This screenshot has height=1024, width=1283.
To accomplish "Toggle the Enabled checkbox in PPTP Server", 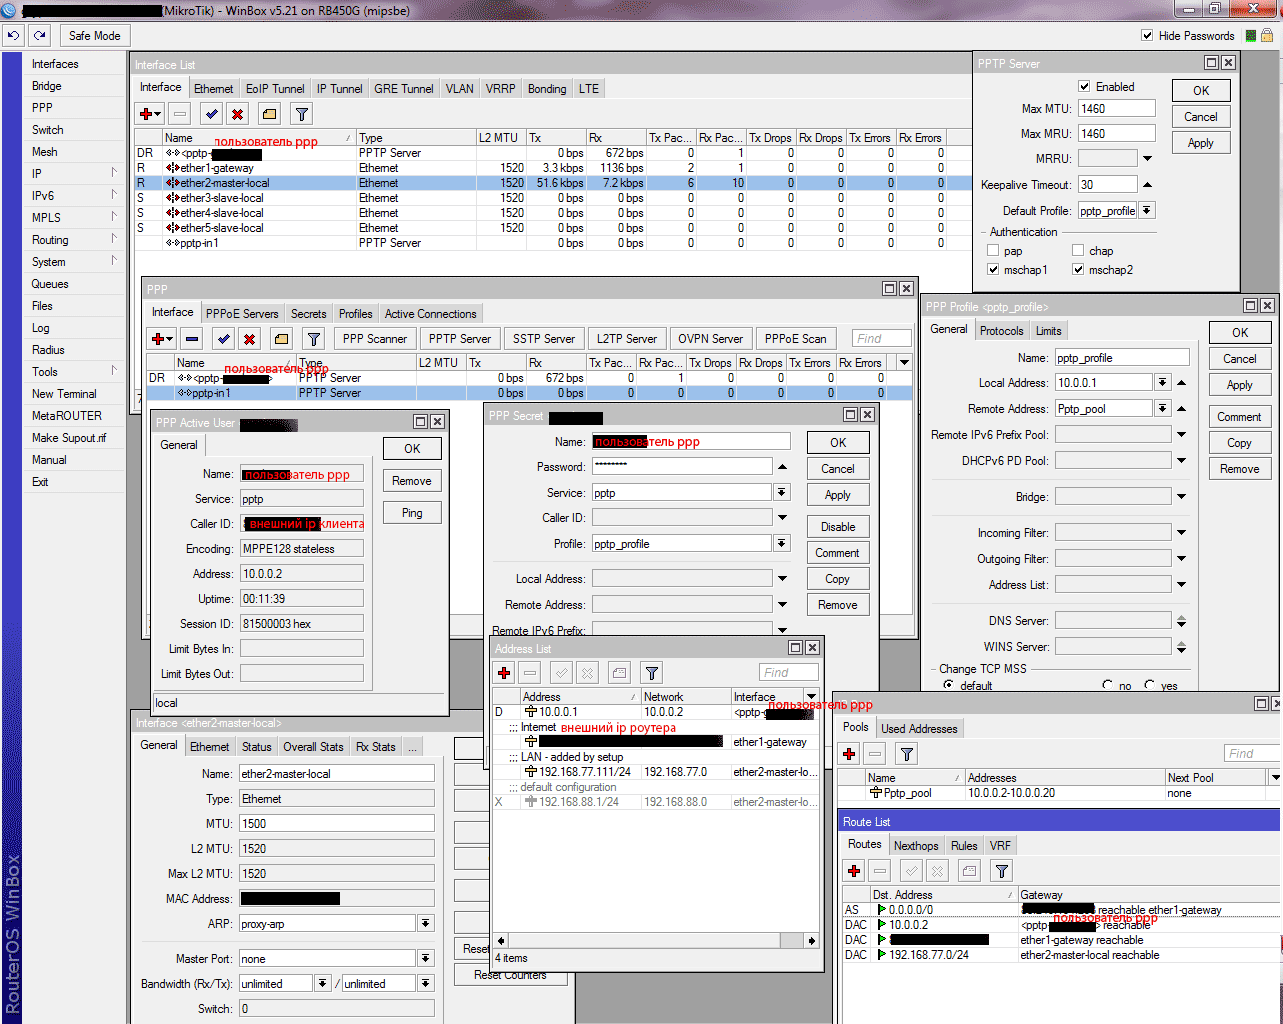I will point(1084,87).
